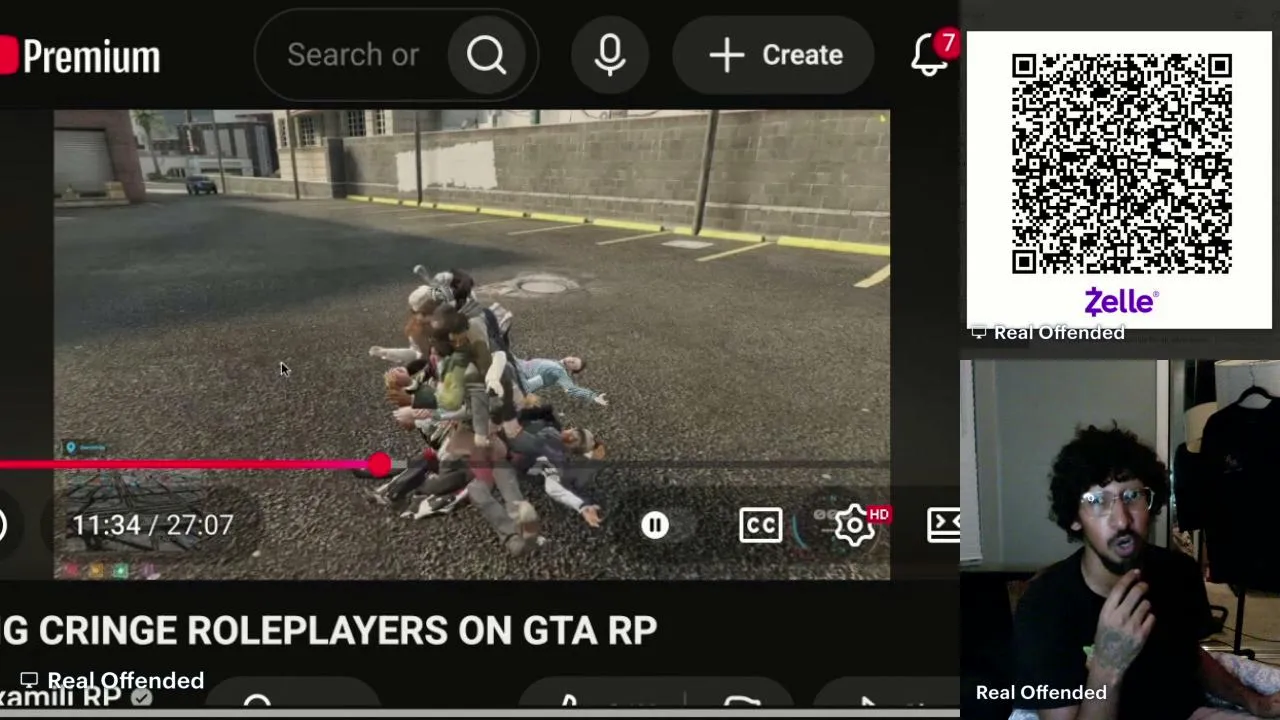The image size is (1280, 720).
Task: Select the streamer's webcam feed
Action: 1120,540
